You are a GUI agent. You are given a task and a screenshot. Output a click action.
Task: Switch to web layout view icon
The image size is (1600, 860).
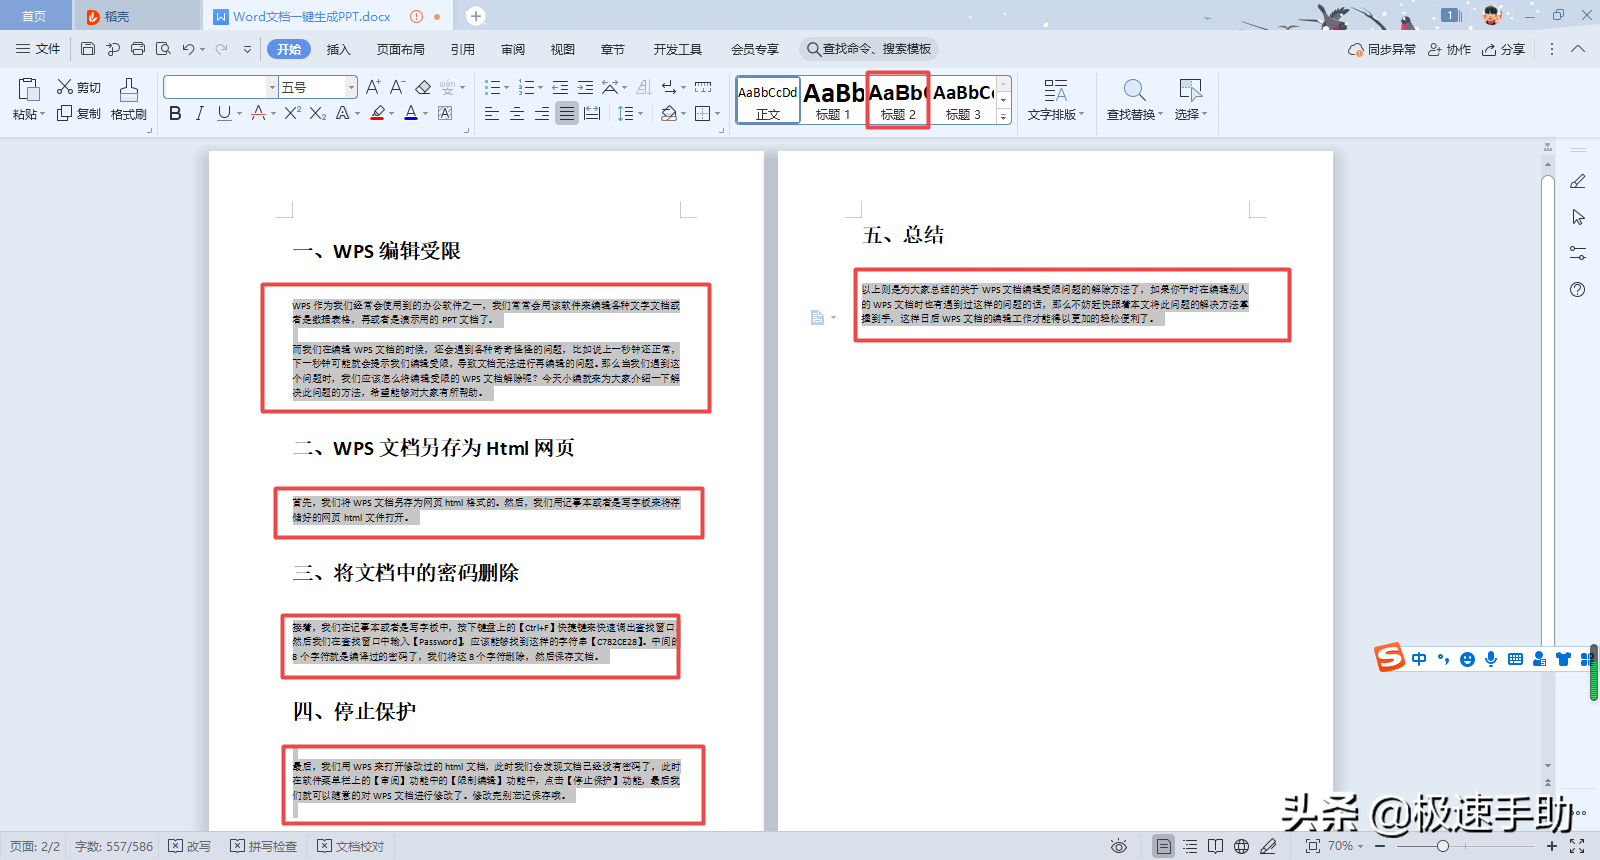[1241, 846]
